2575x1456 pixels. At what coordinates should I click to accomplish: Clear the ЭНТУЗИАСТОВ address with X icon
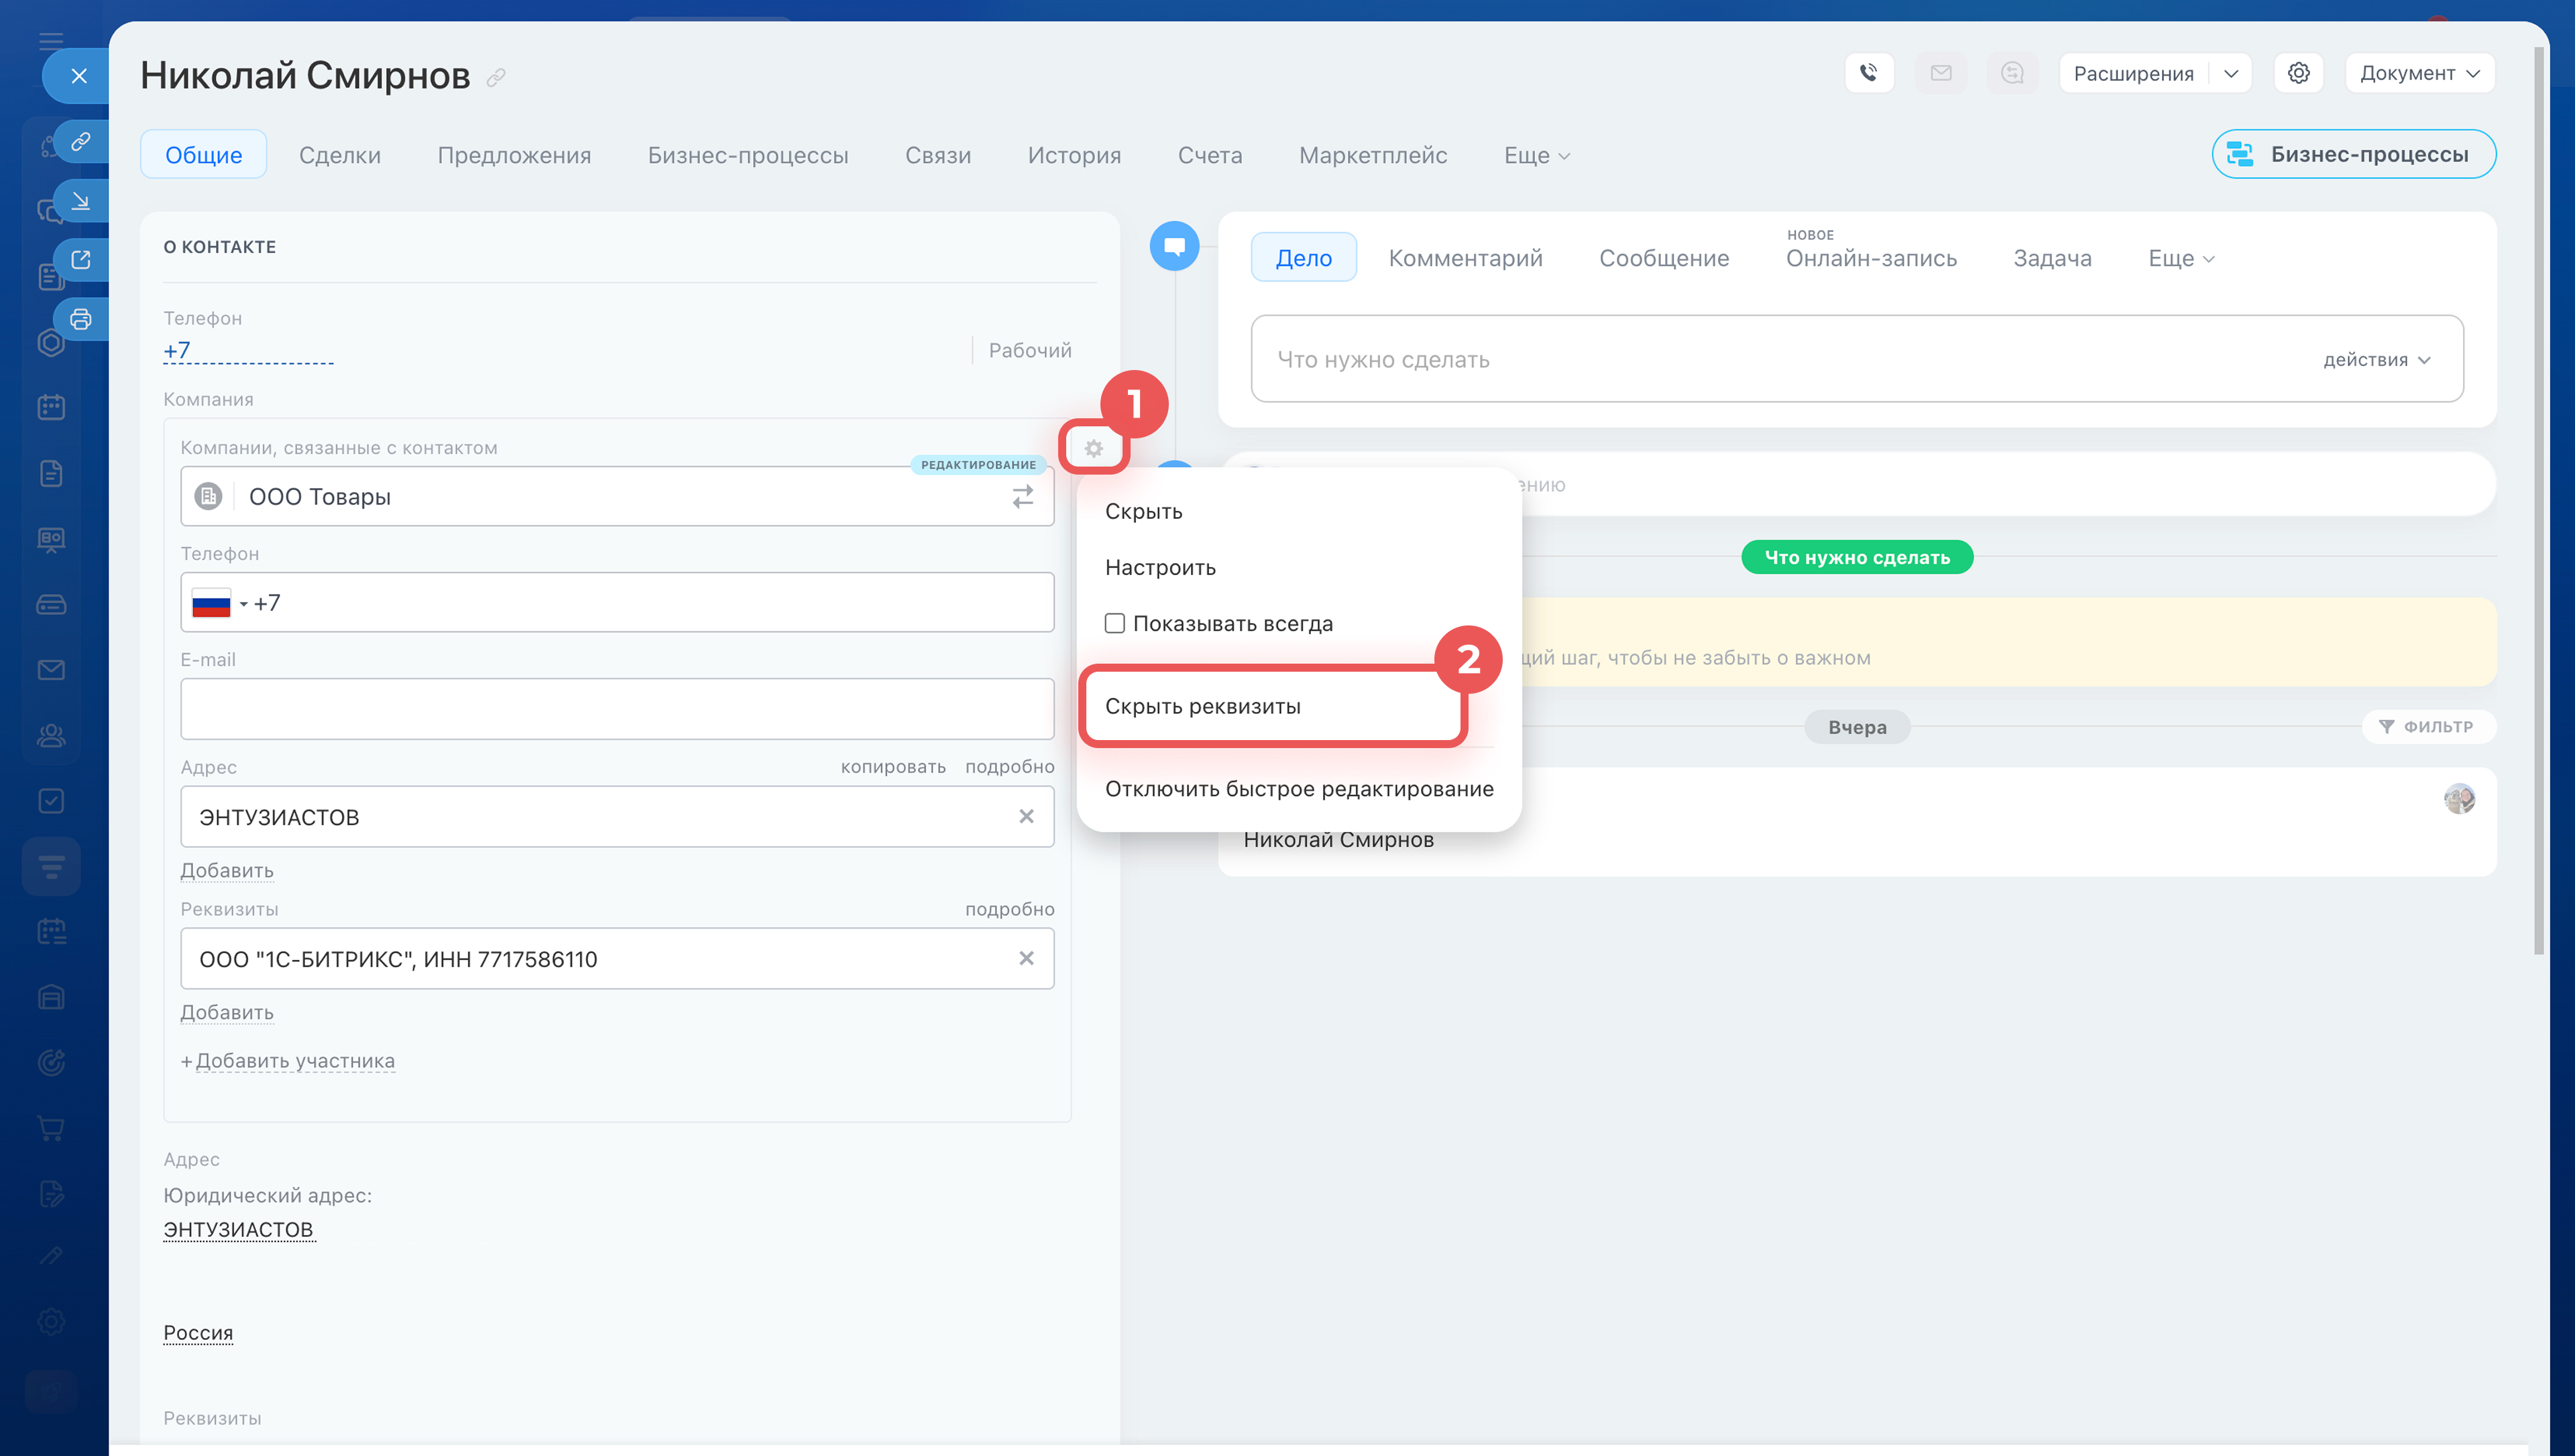1026,816
